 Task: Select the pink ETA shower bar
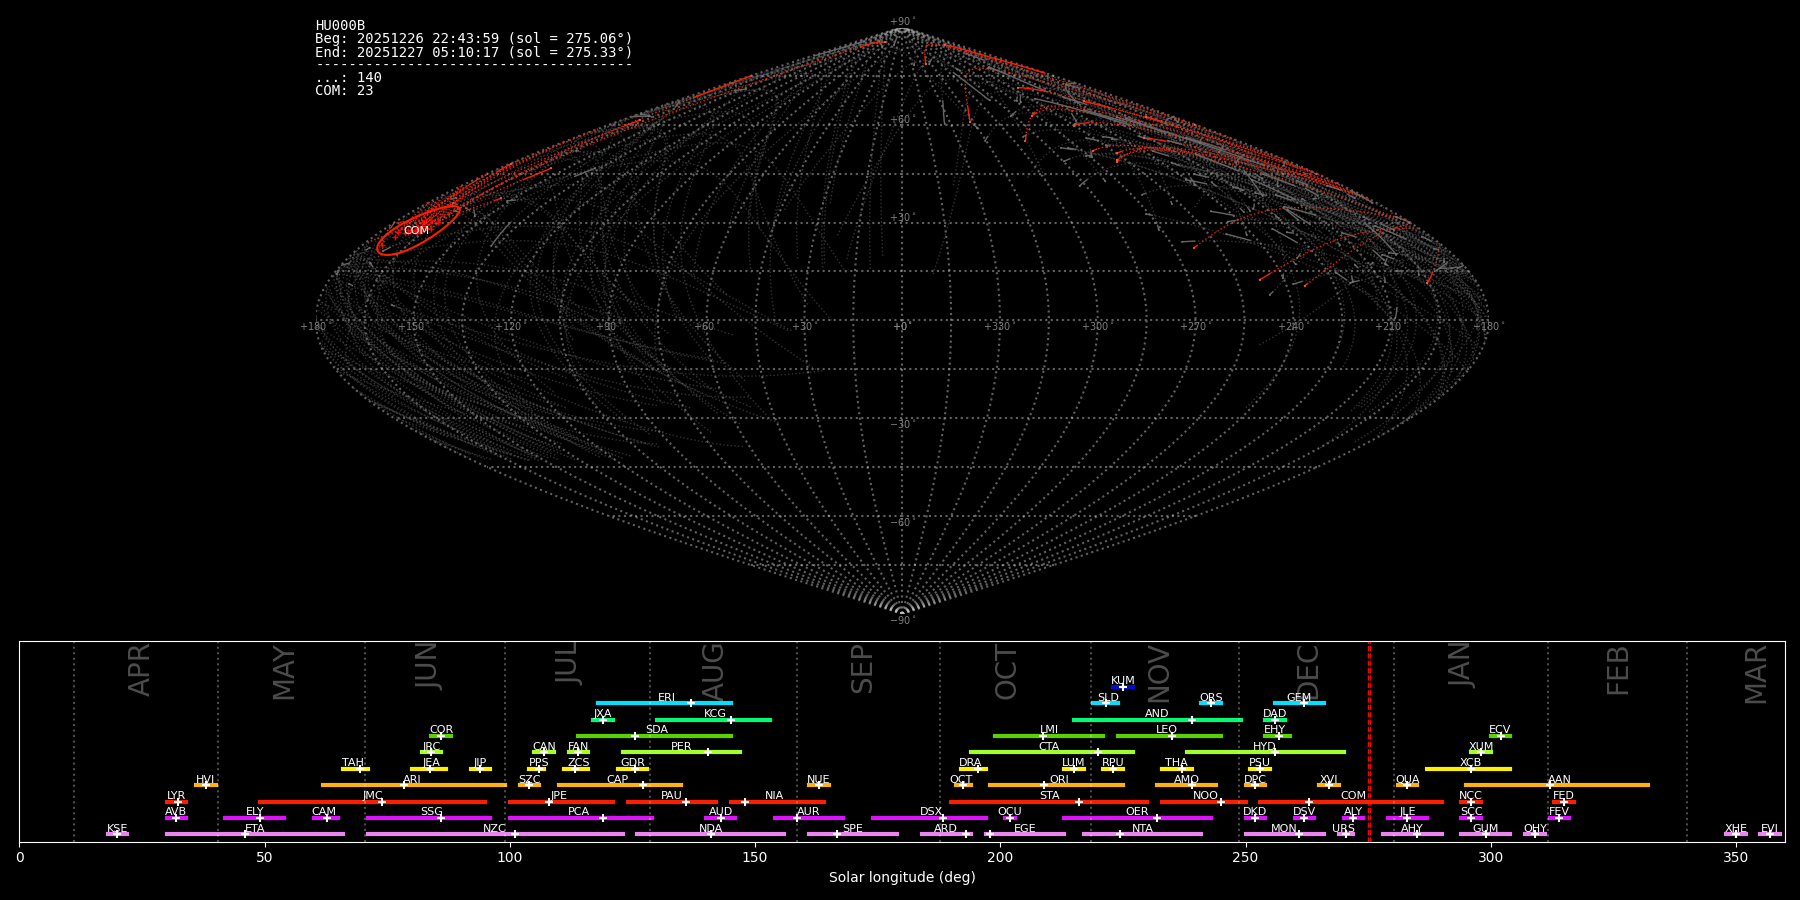coord(255,834)
